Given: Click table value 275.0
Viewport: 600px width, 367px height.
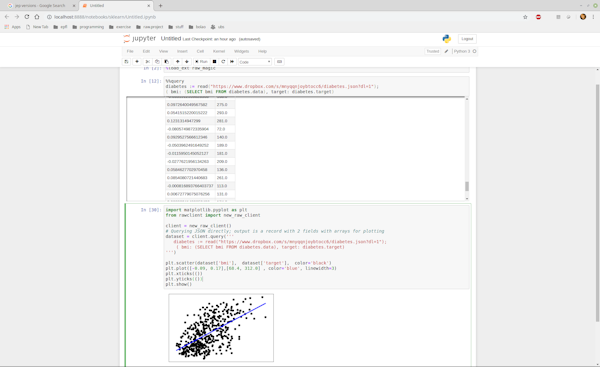Looking at the screenshot, I should click(222, 104).
